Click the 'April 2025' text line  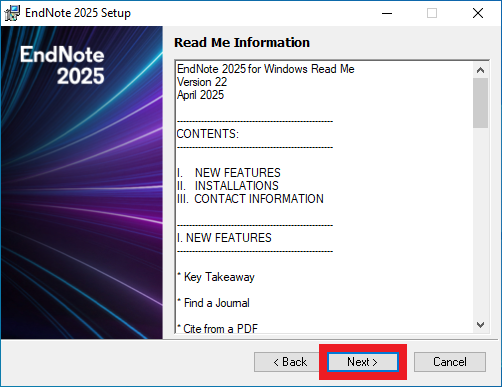coord(201,95)
